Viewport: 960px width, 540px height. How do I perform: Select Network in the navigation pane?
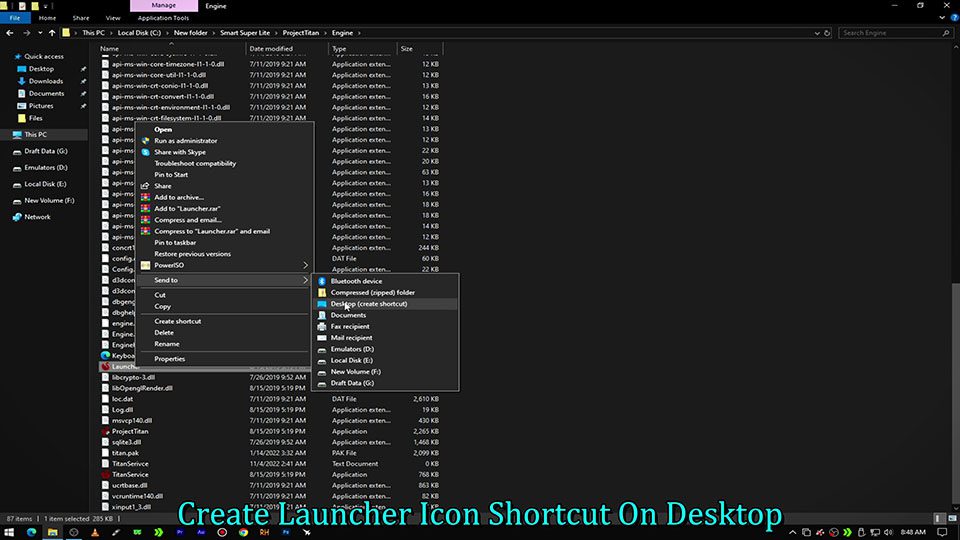(x=37, y=217)
